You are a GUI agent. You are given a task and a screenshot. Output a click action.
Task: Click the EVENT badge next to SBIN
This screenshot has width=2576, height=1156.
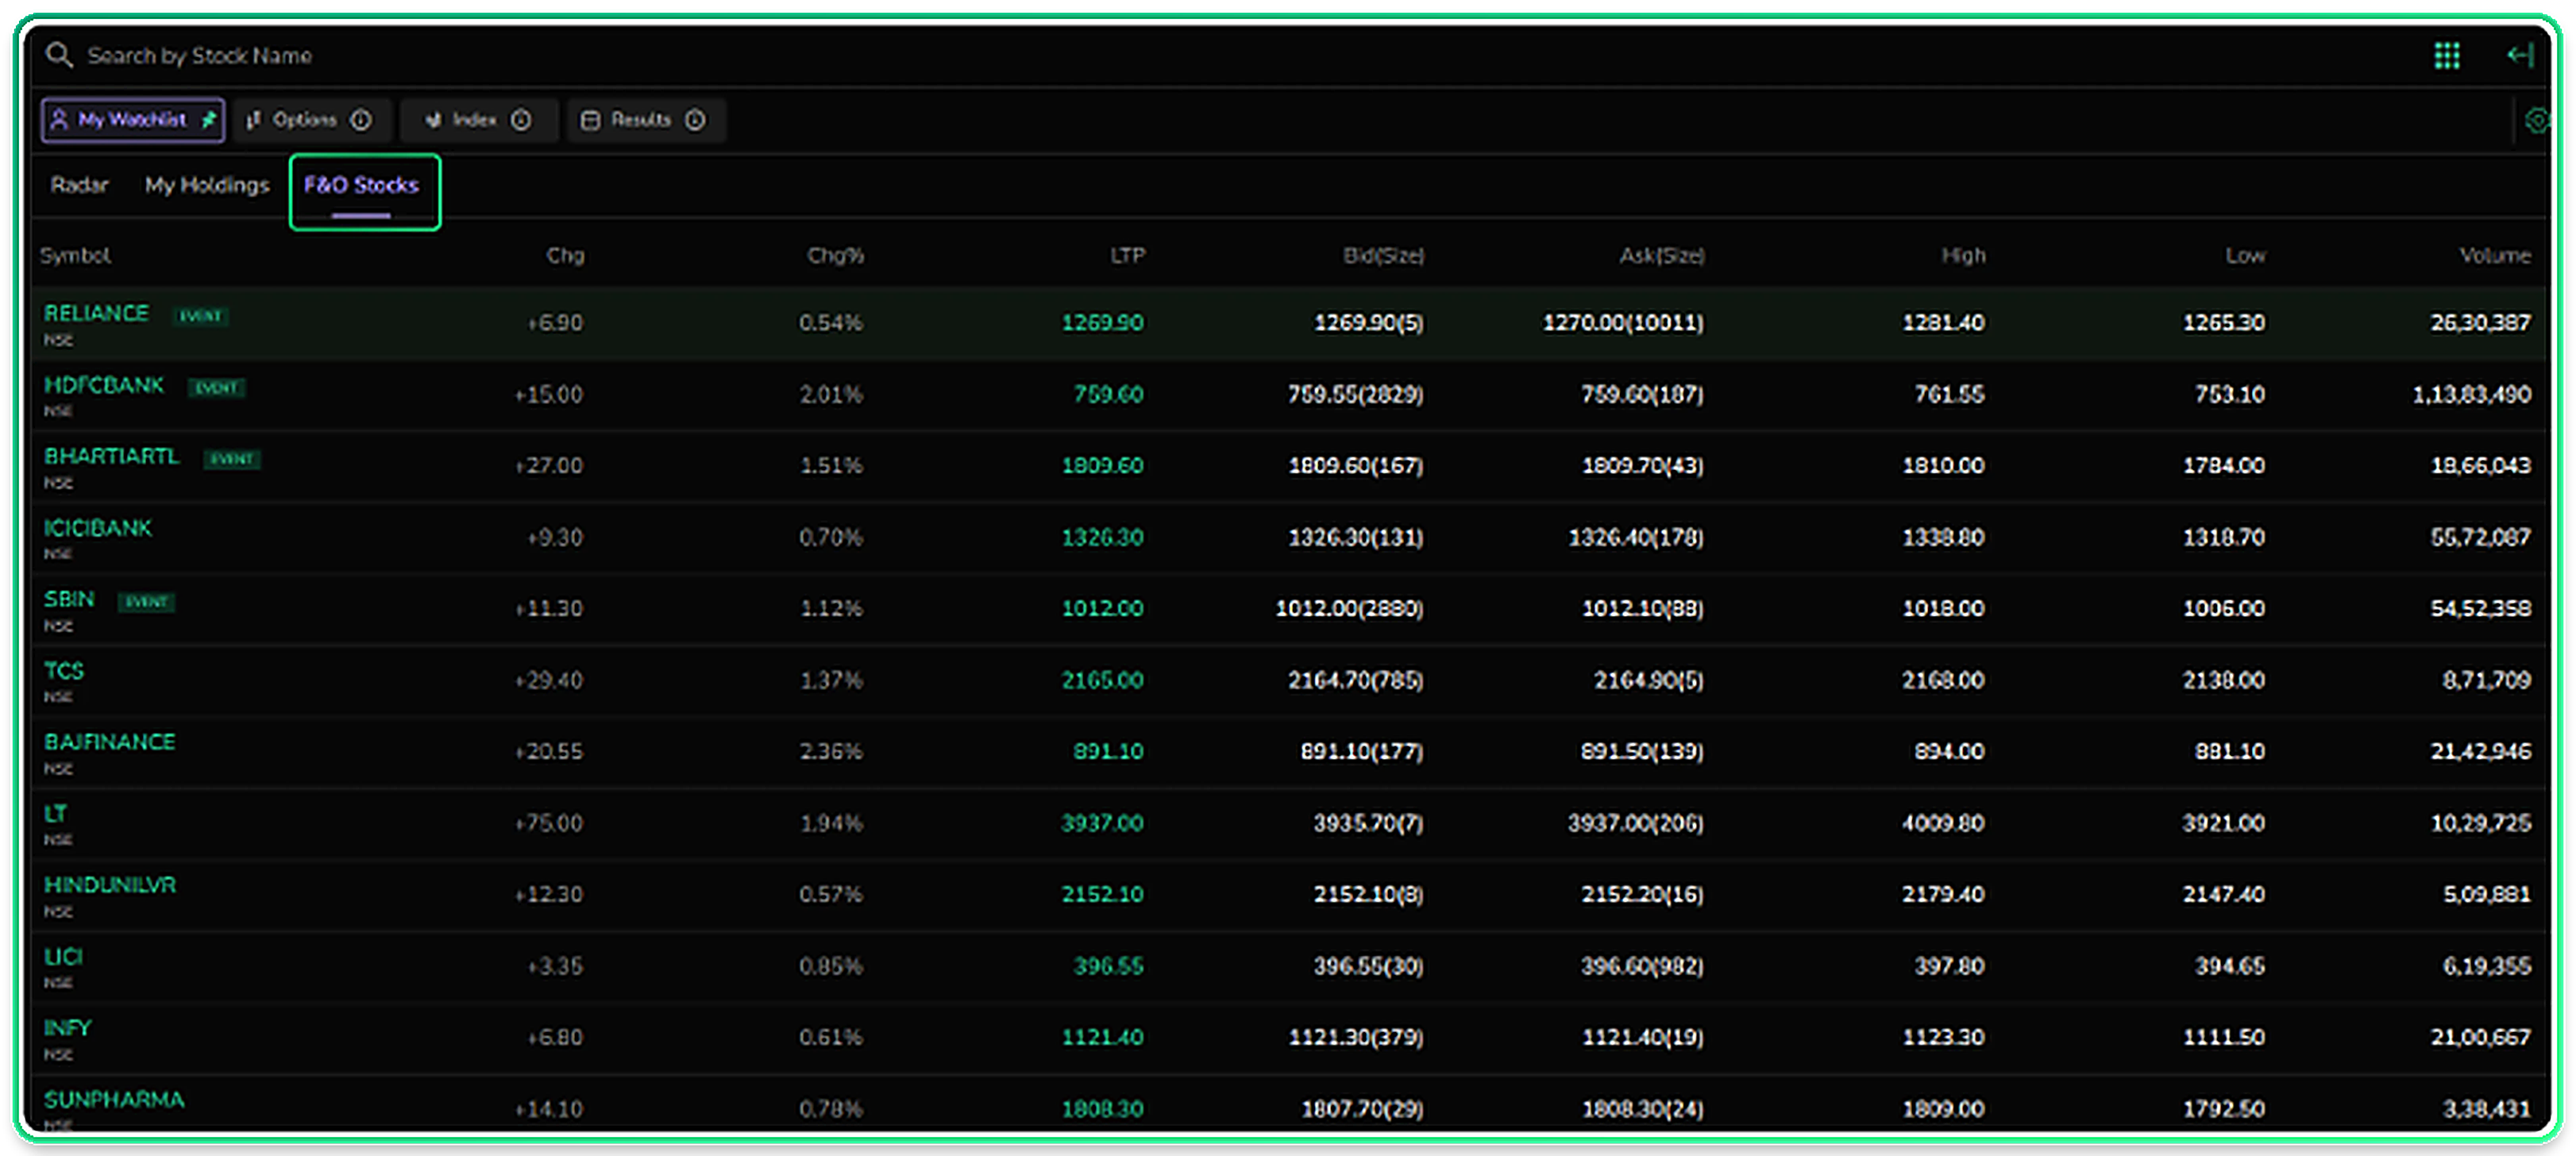[147, 602]
